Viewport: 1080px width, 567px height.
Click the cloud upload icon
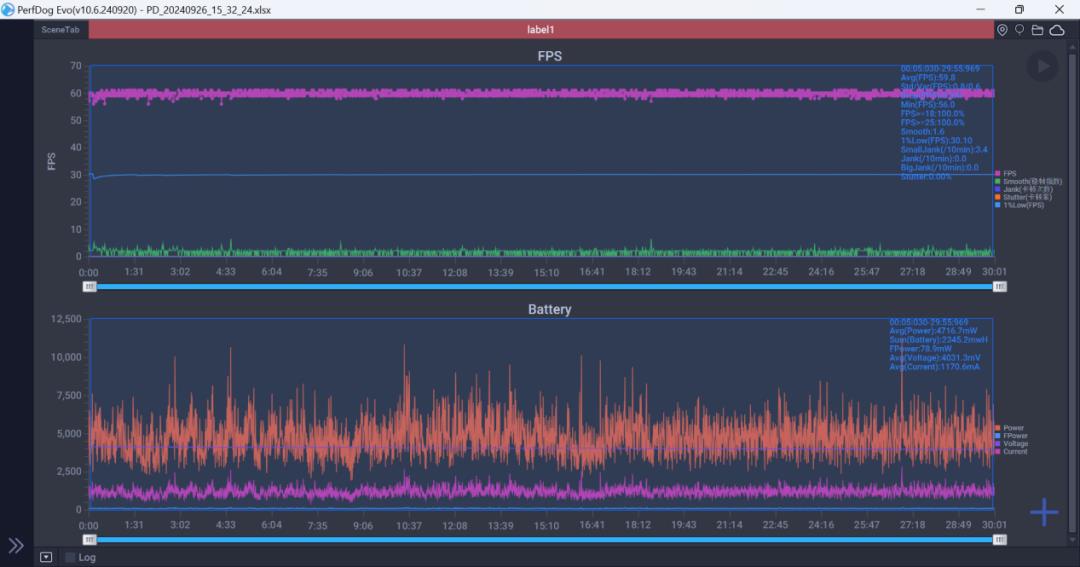coord(1056,30)
